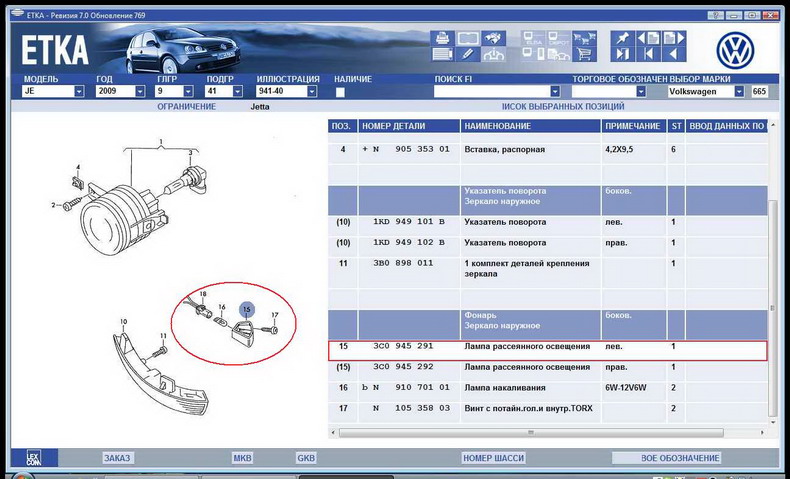The height and width of the screenshot is (479, 790).
Task: Click the ВОЕ ОБОЗНАЧЕНИЕ button
Action: pyautogui.click(x=667, y=458)
